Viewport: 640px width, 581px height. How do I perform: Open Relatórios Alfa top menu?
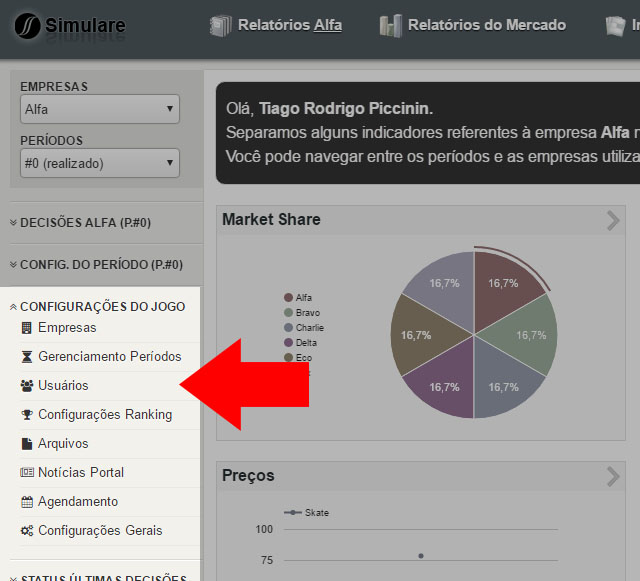(276, 25)
